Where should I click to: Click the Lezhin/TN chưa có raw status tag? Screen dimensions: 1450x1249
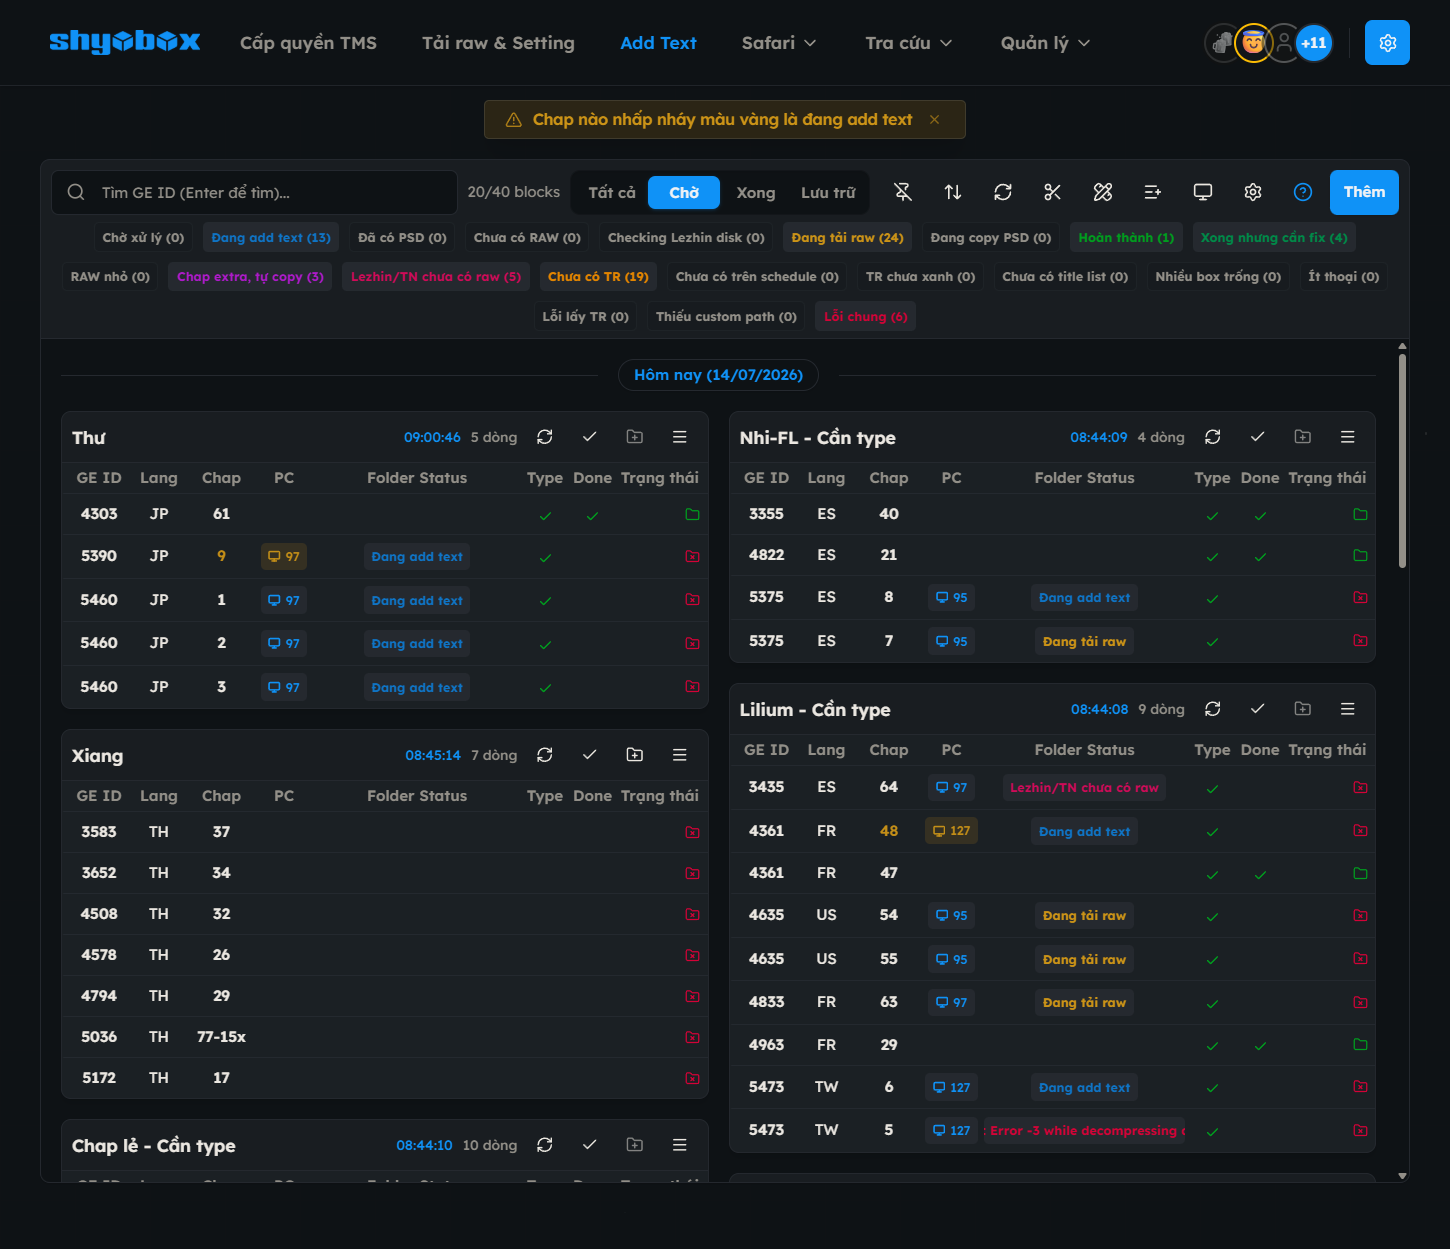1084,788
